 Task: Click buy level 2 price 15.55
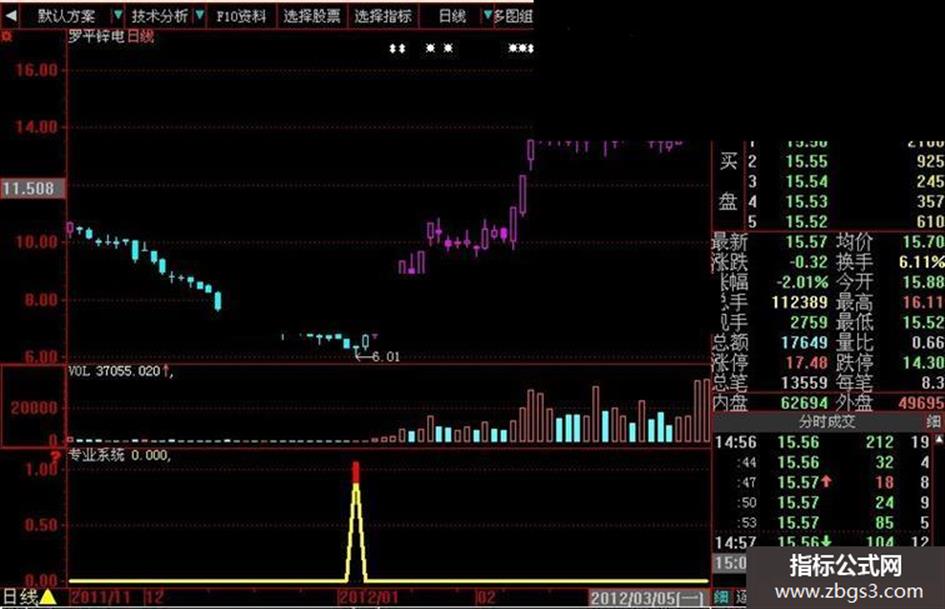pos(806,161)
